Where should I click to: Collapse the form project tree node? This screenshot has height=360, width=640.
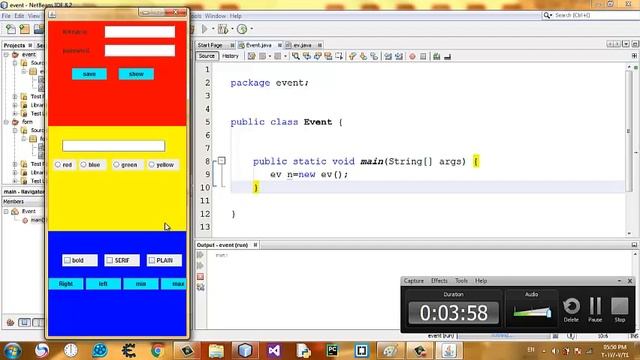coord(7,122)
